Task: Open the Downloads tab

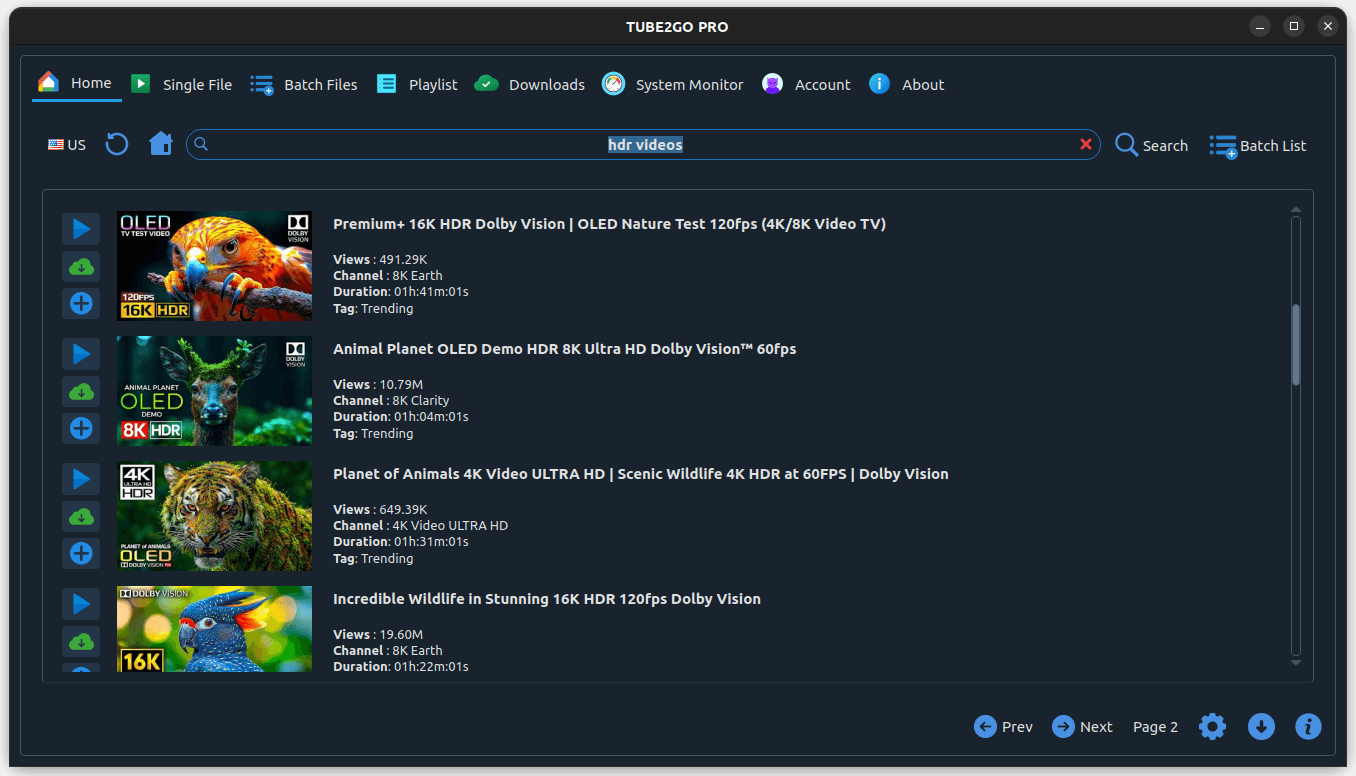Action: 530,85
